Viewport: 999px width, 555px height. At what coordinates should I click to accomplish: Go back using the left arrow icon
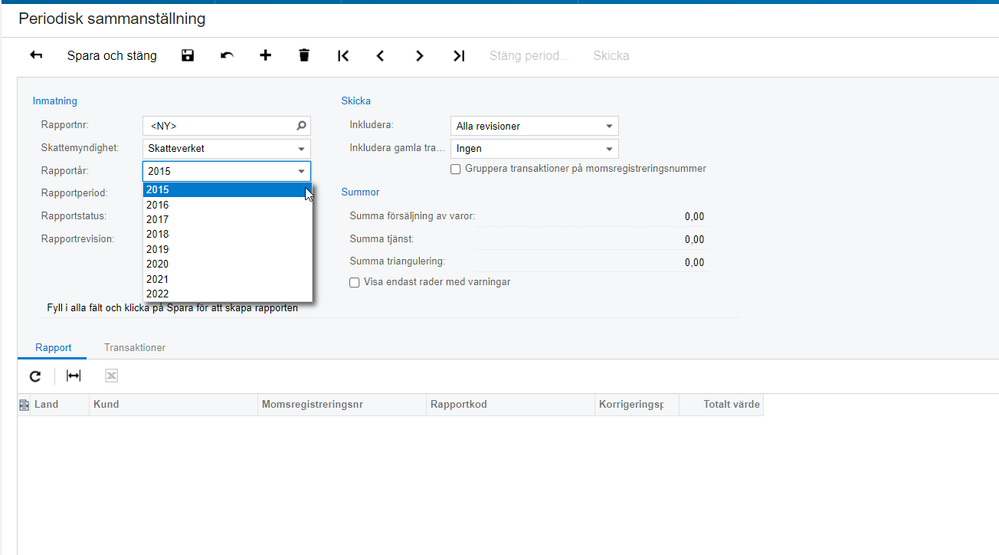click(36, 55)
